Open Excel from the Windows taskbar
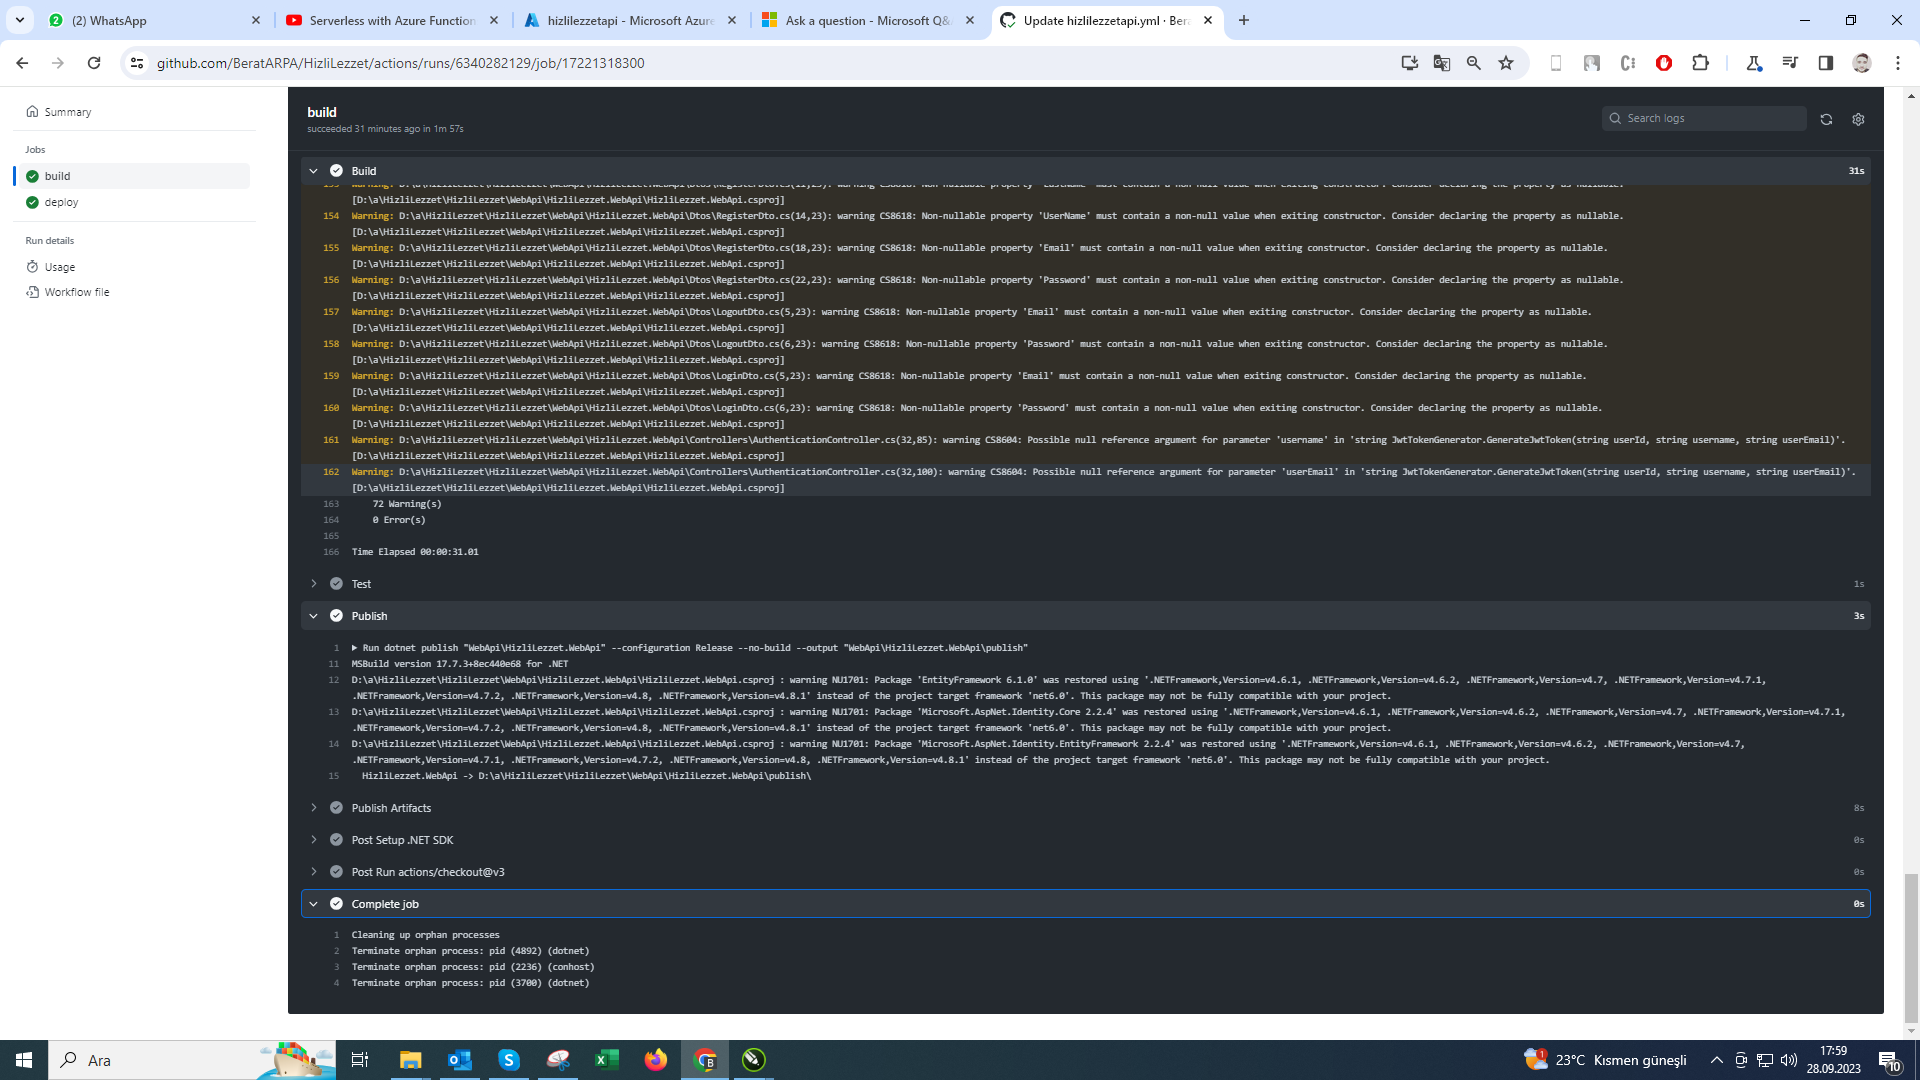The width and height of the screenshot is (1920, 1080). pos(606,1060)
